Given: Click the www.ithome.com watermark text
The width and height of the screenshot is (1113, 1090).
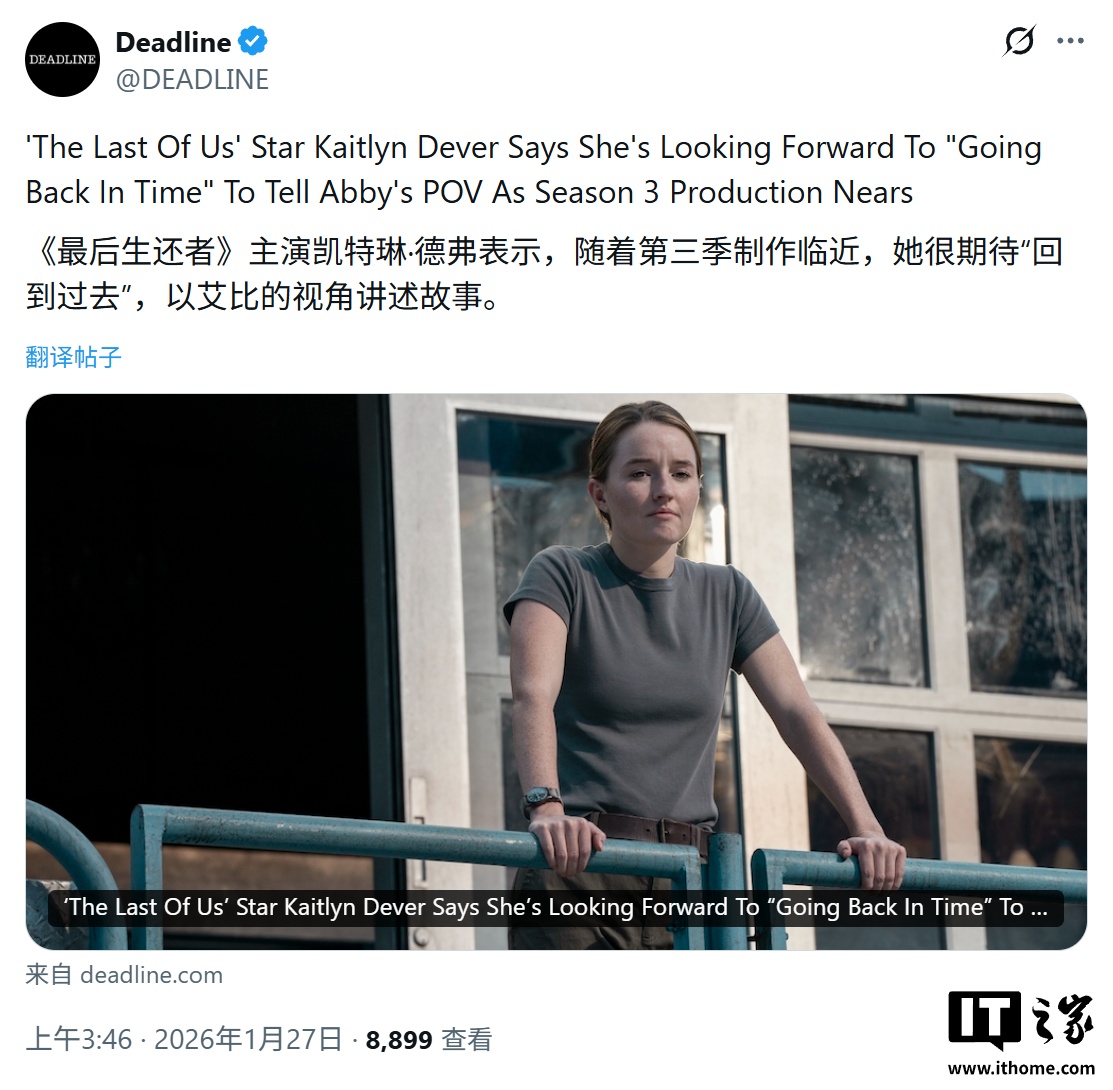Looking at the screenshot, I should (x=1021, y=1068).
